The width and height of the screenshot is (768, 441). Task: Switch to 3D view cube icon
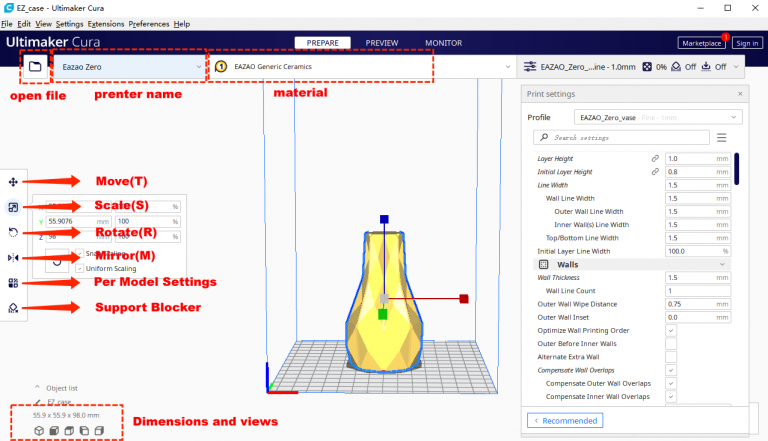39,431
